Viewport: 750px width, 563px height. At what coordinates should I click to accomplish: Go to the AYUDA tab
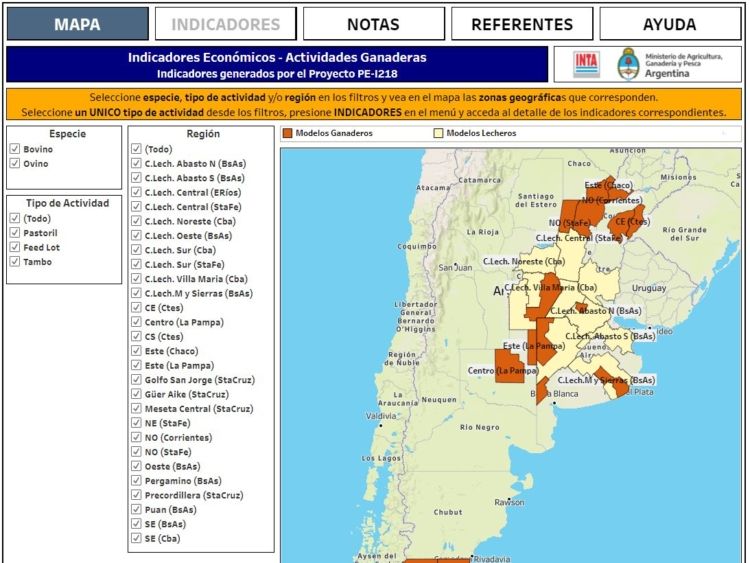click(670, 24)
